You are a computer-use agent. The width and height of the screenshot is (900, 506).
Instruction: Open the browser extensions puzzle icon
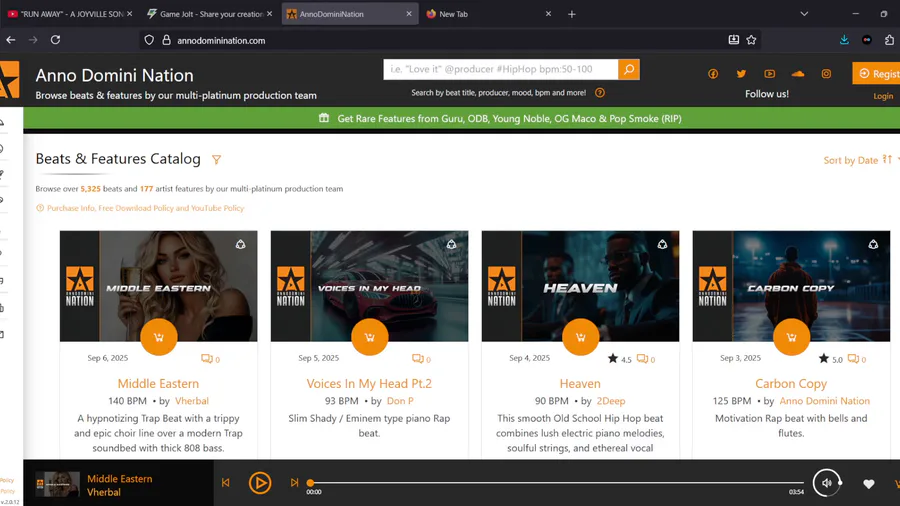[889, 40]
